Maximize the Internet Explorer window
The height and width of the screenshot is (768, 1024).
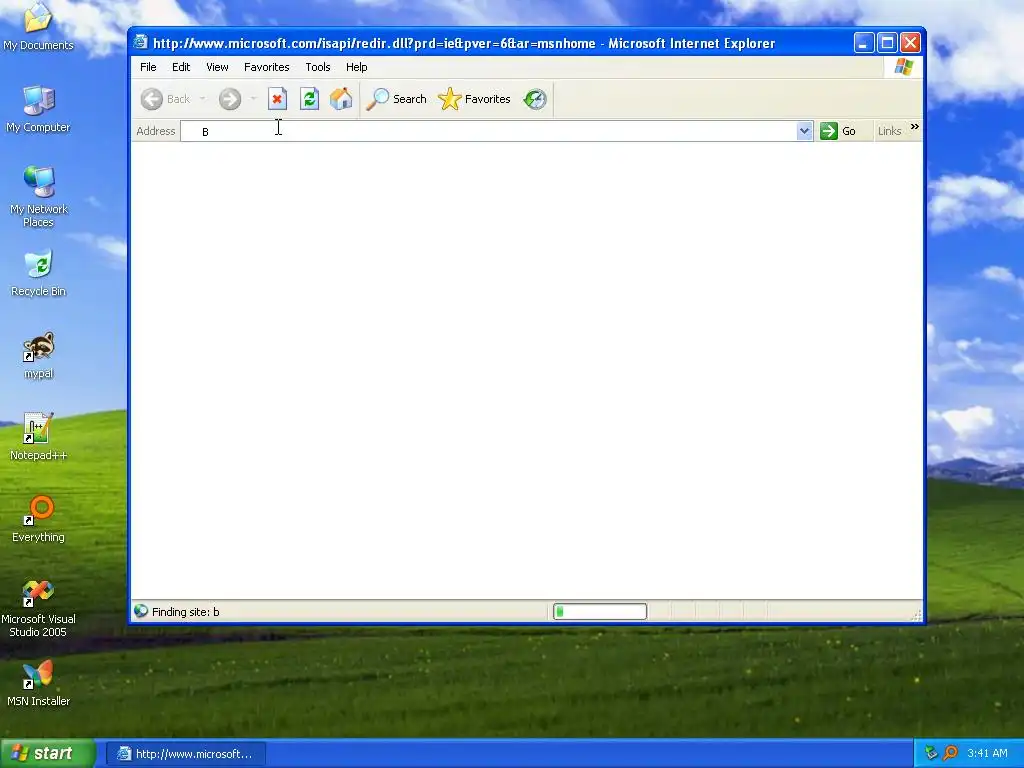(x=887, y=43)
